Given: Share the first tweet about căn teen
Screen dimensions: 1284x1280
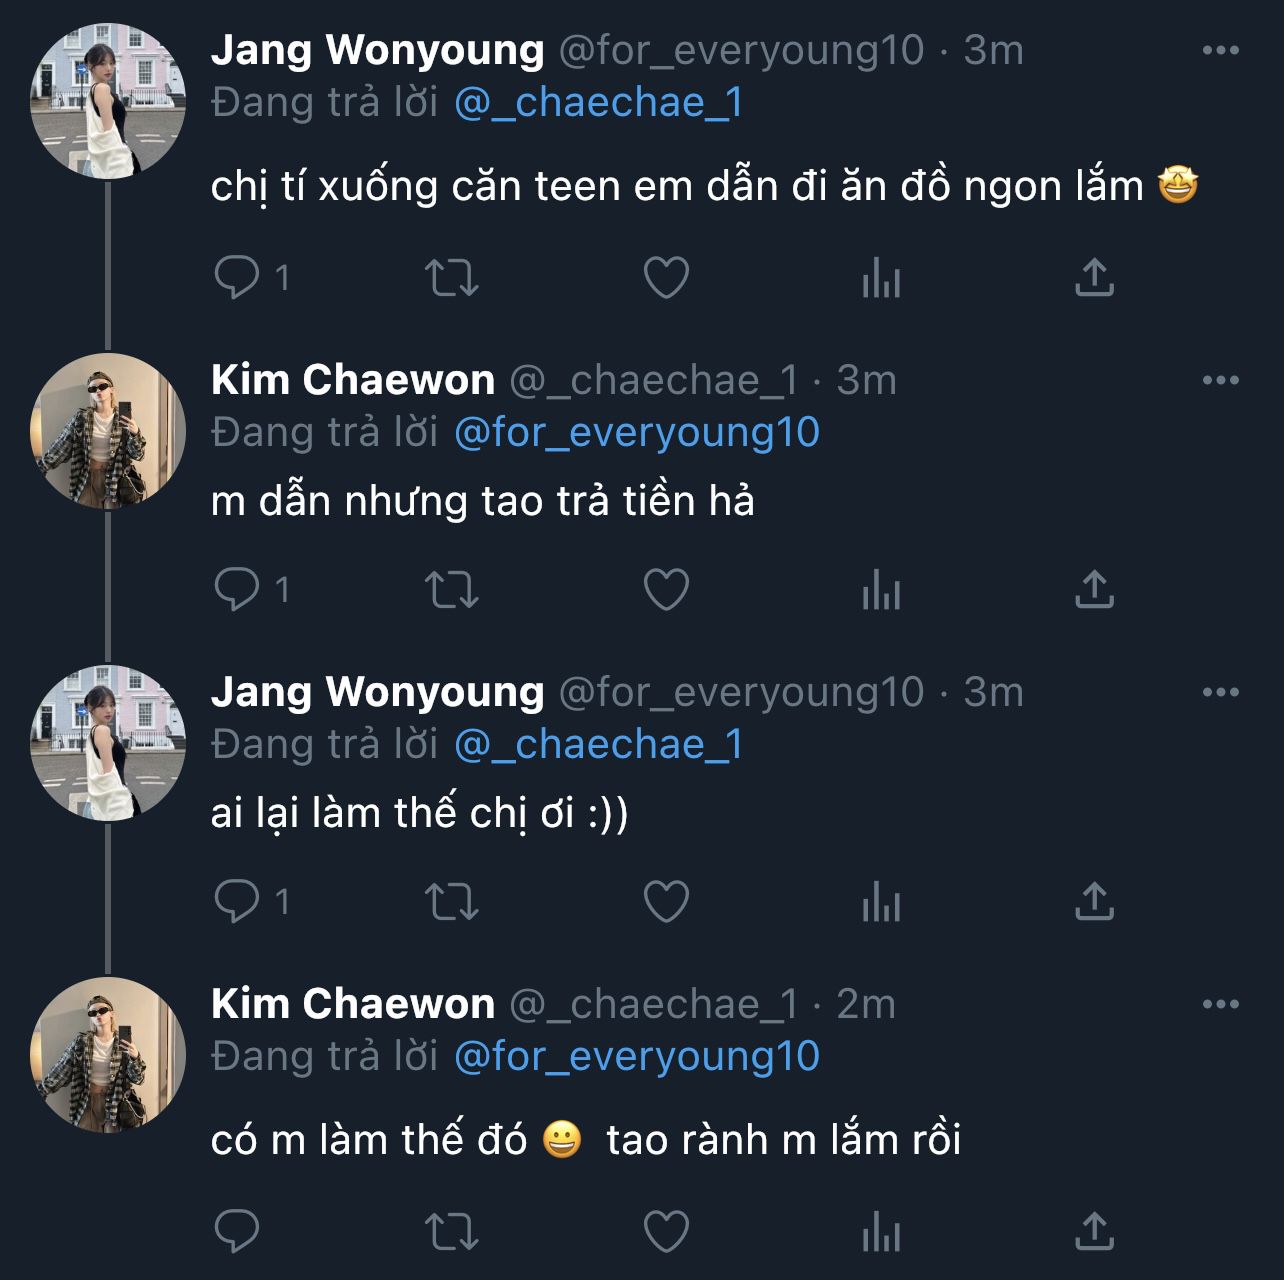Looking at the screenshot, I should click(x=1094, y=278).
